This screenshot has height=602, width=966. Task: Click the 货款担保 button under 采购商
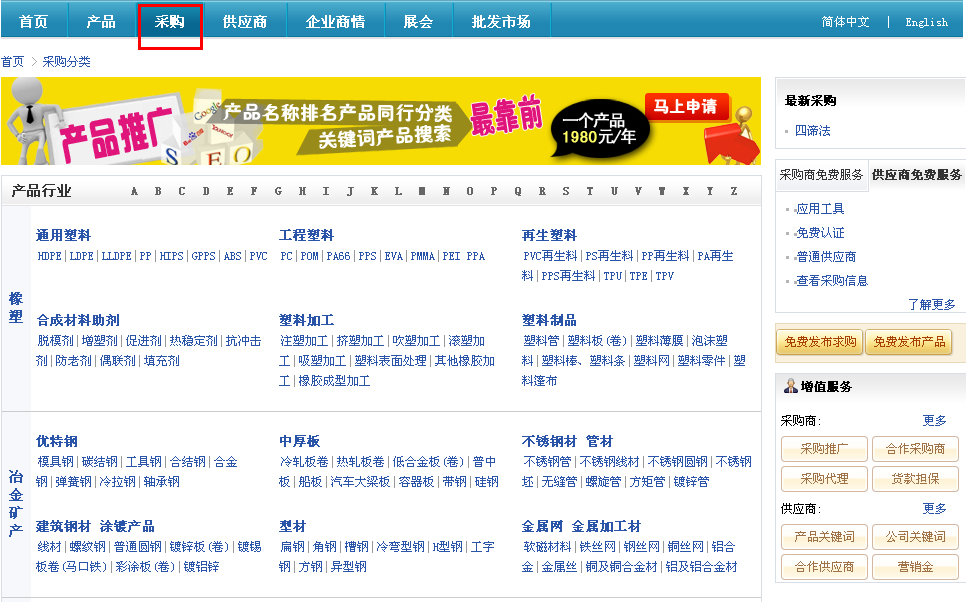click(914, 479)
